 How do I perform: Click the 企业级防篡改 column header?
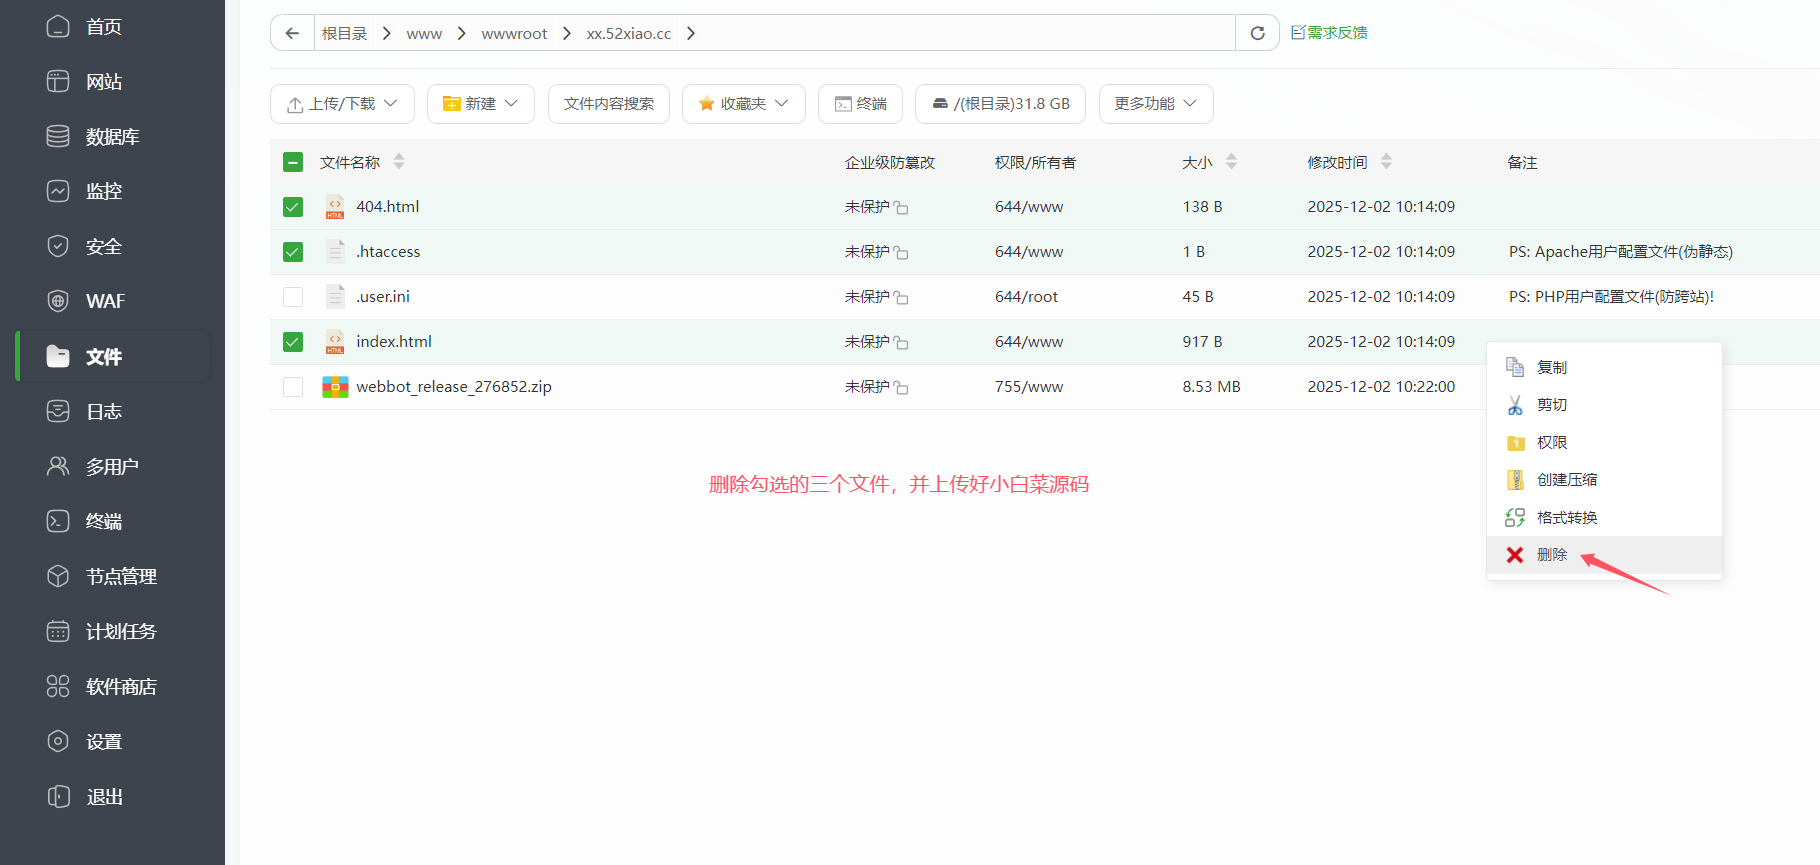pyautogui.click(x=890, y=162)
